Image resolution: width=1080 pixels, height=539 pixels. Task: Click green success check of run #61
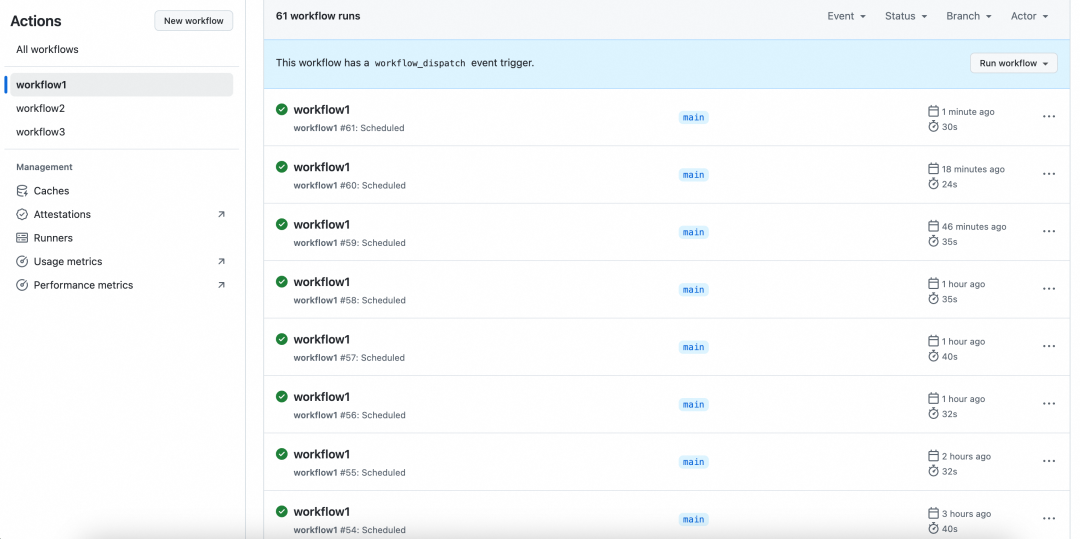point(282,110)
